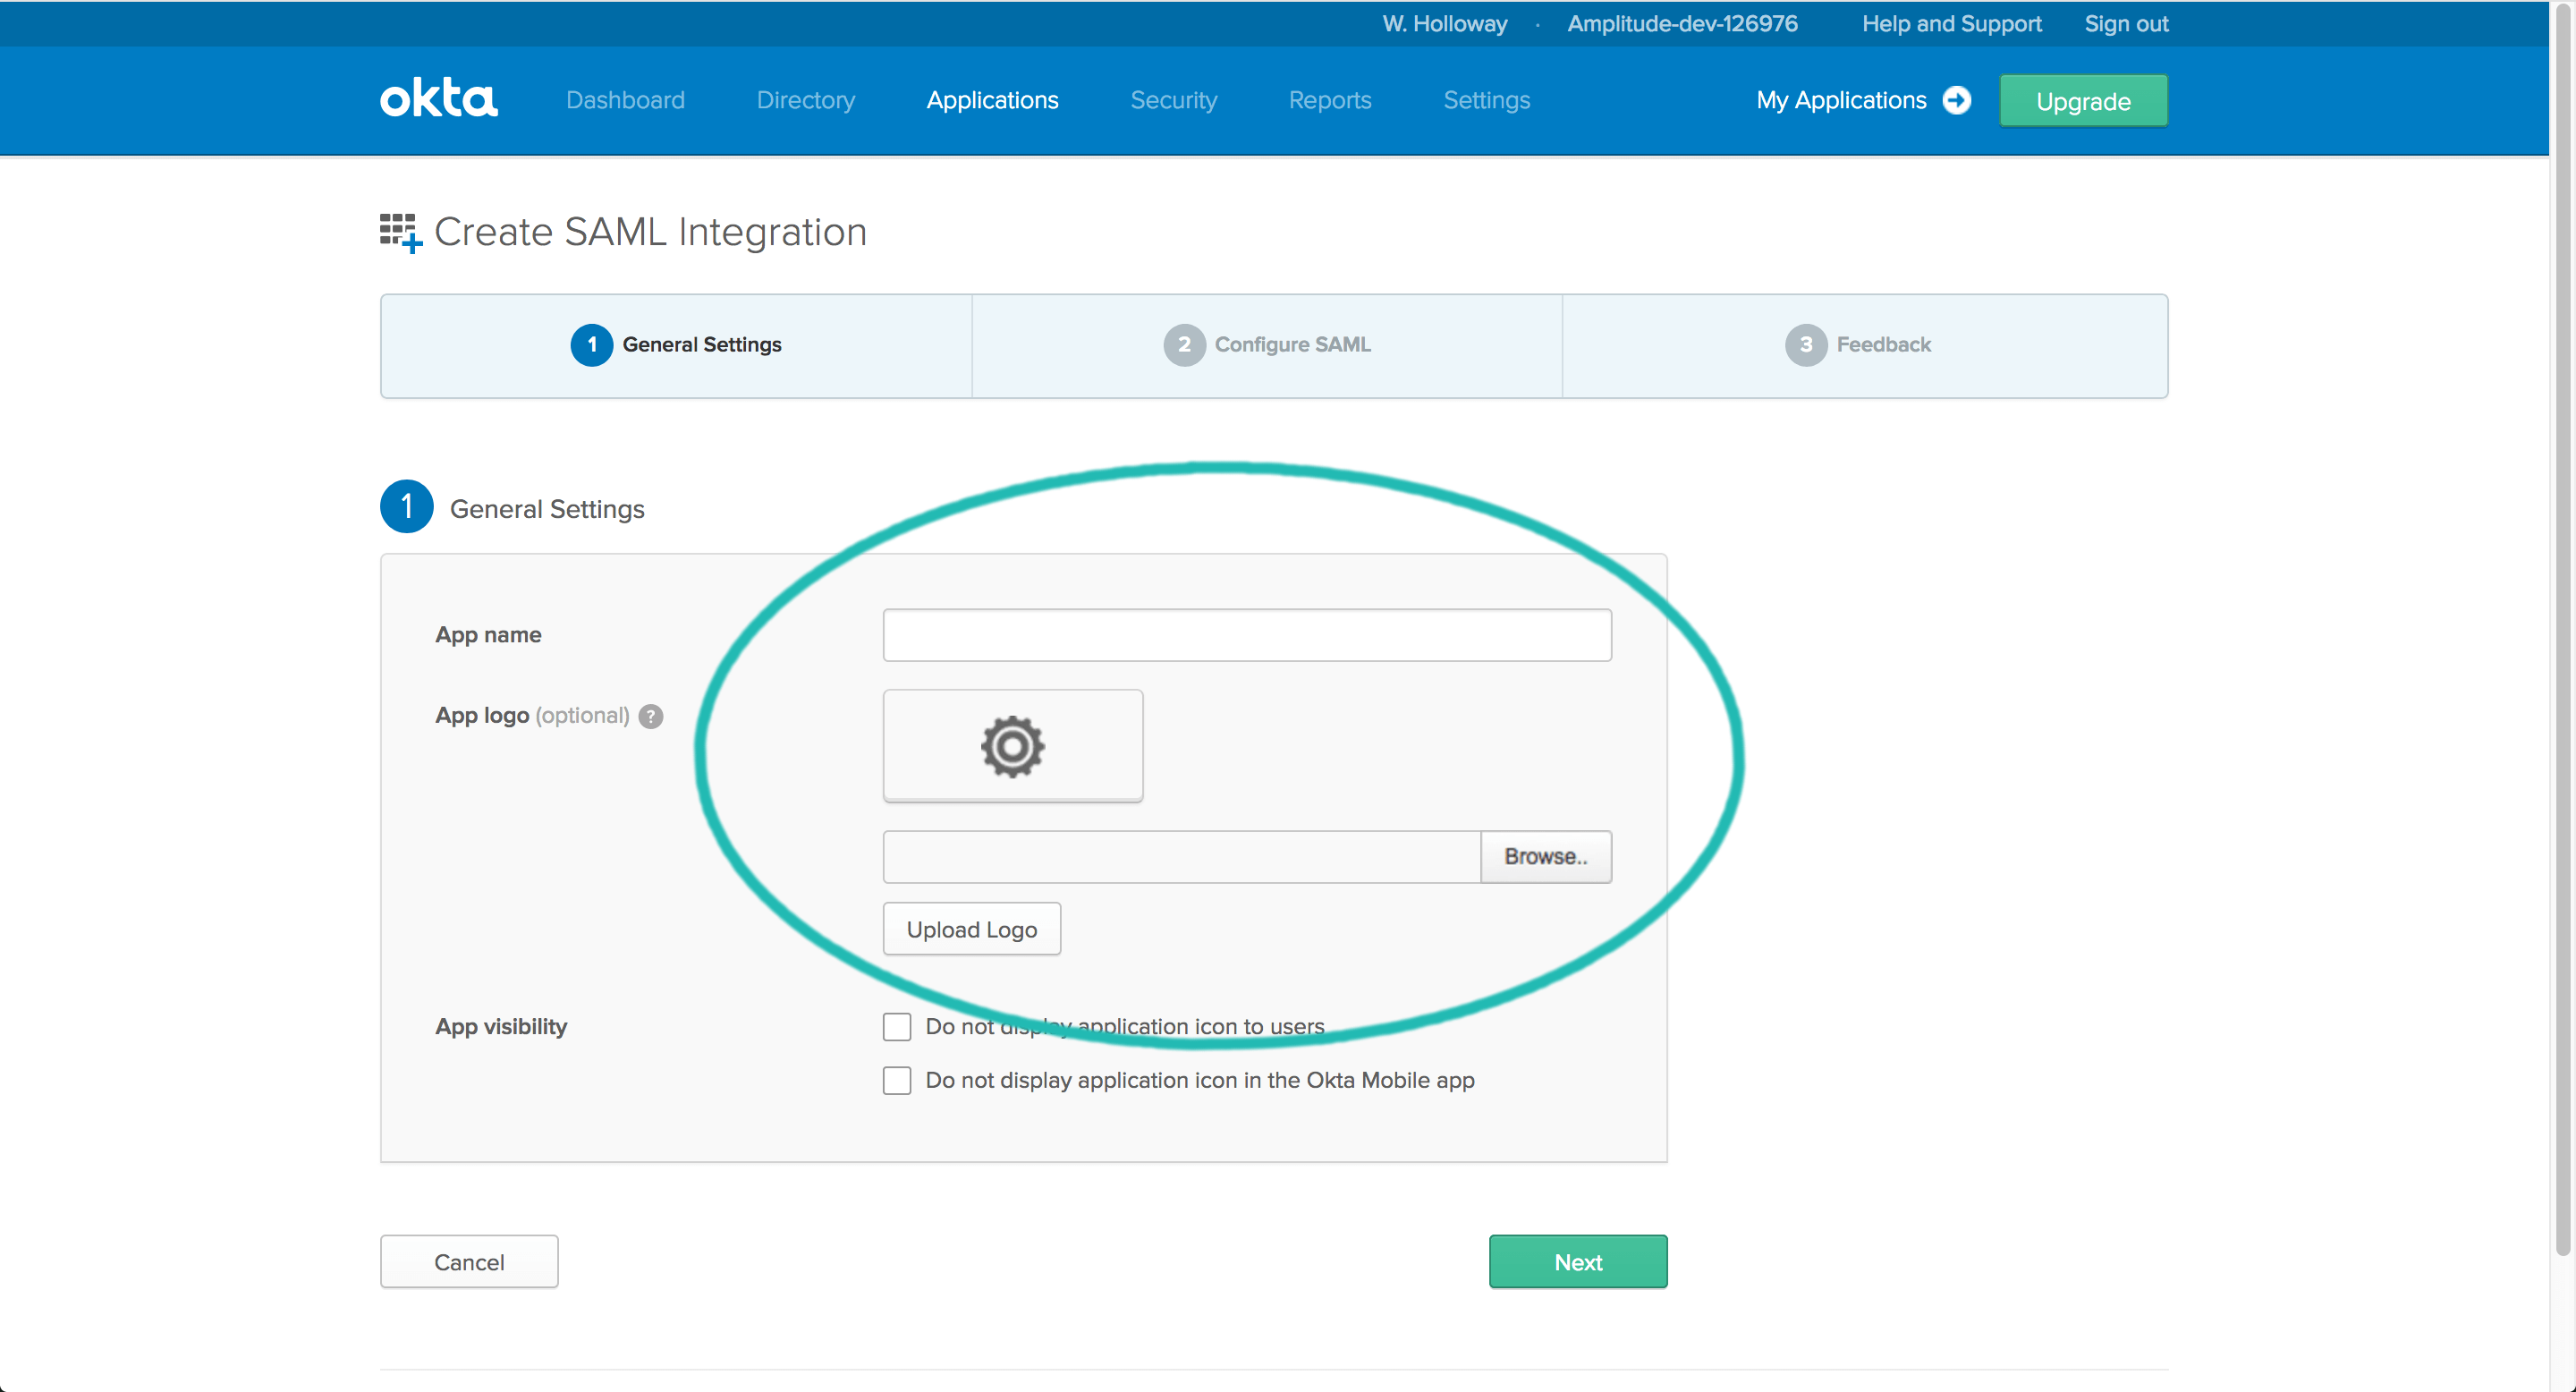Click the App name input field

[x=1246, y=632]
